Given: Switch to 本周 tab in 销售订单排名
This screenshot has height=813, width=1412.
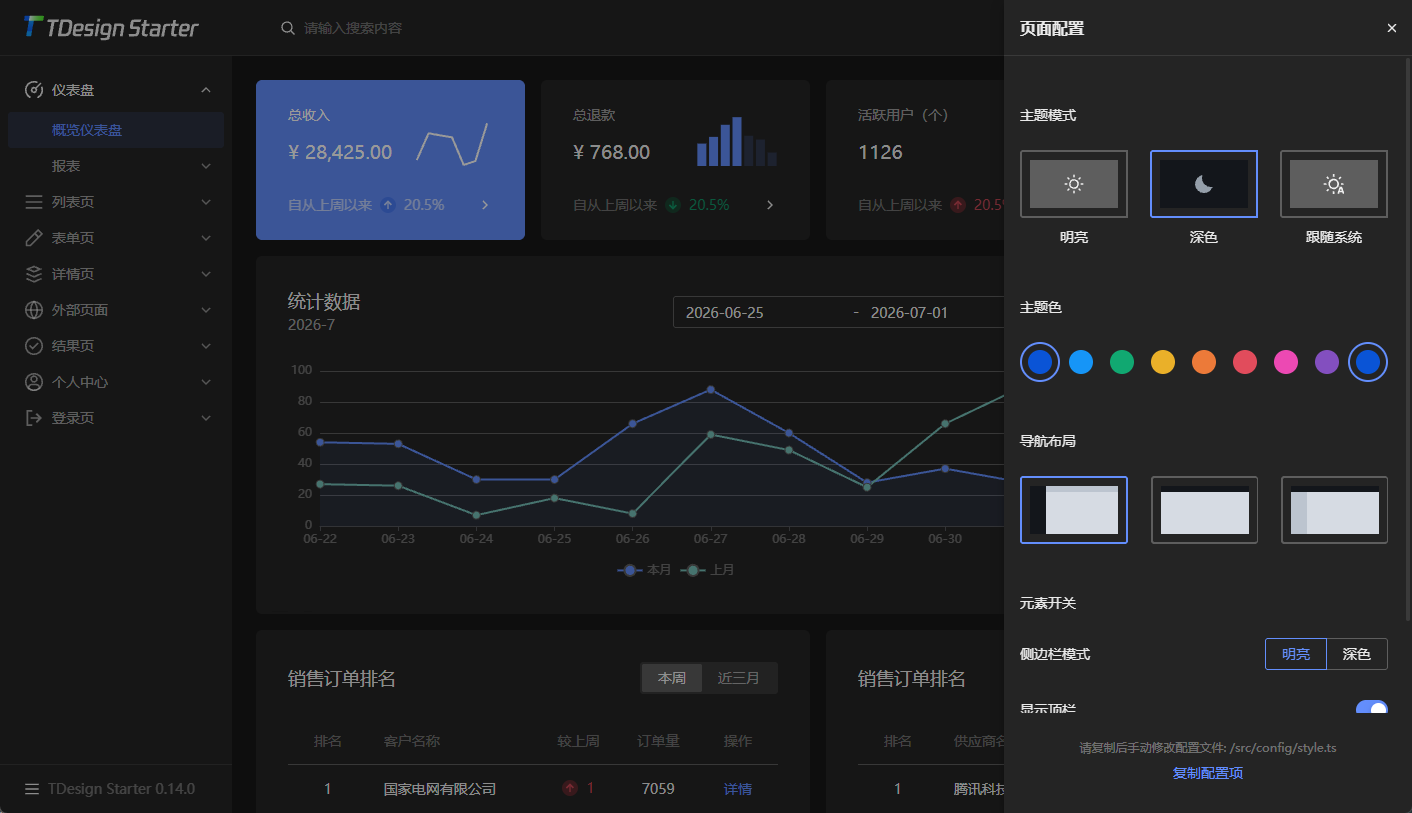Looking at the screenshot, I should coord(672,678).
